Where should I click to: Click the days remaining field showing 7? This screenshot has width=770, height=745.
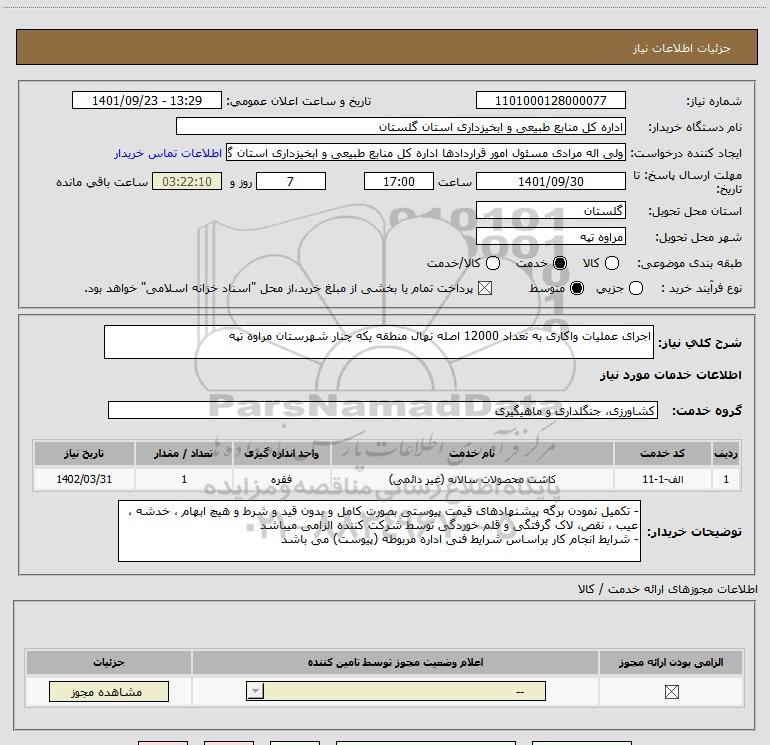pyautogui.click(x=291, y=181)
